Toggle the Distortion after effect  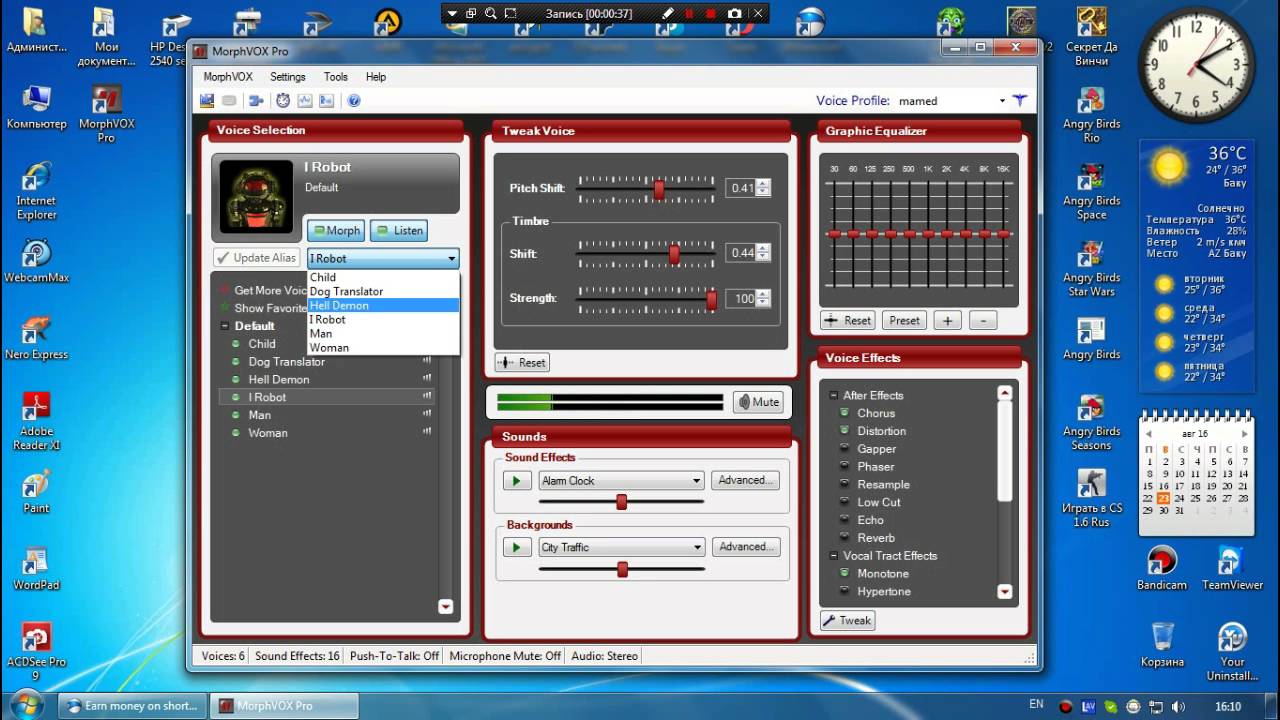tap(844, 431)
